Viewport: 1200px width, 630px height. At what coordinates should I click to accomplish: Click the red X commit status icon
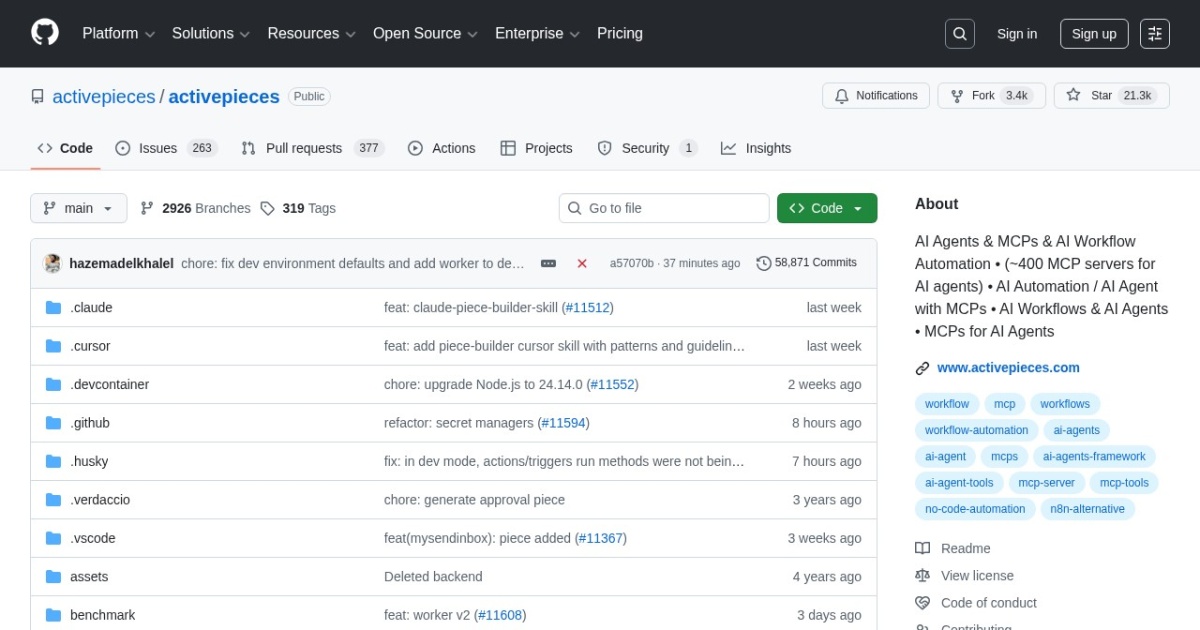[582, 263]
